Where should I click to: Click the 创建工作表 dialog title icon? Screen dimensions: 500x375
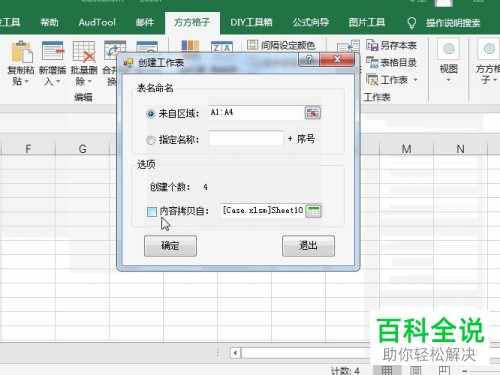click(128, 63)
